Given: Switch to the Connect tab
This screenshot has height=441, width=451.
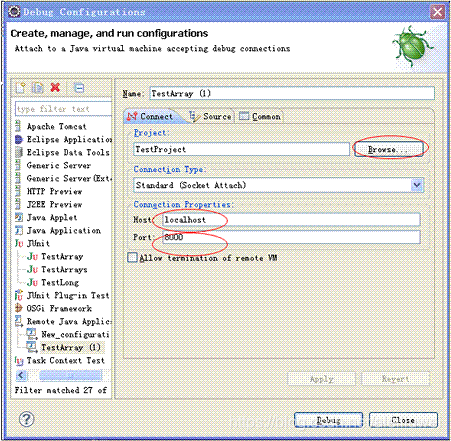Looking at the screenshot, I should (150, 116).
